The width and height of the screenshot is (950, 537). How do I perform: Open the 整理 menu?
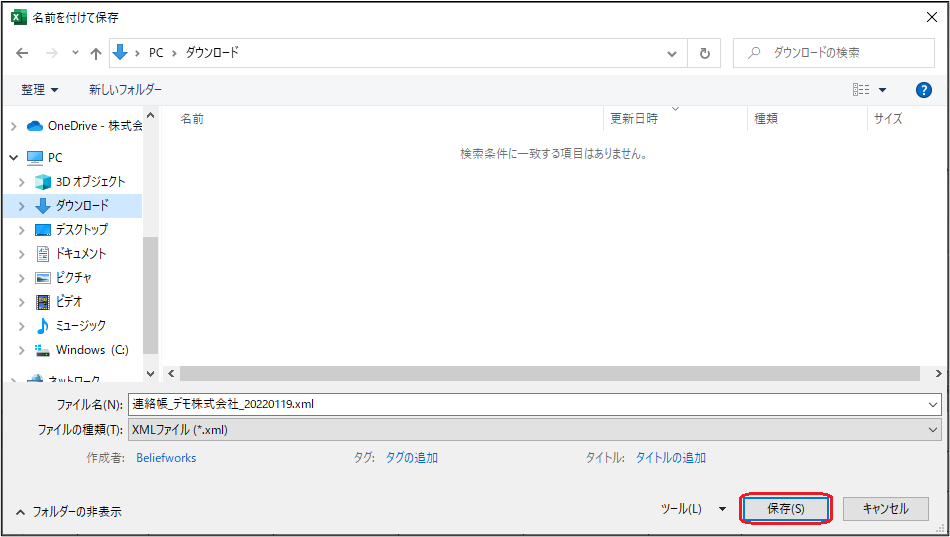coord(40,90)
